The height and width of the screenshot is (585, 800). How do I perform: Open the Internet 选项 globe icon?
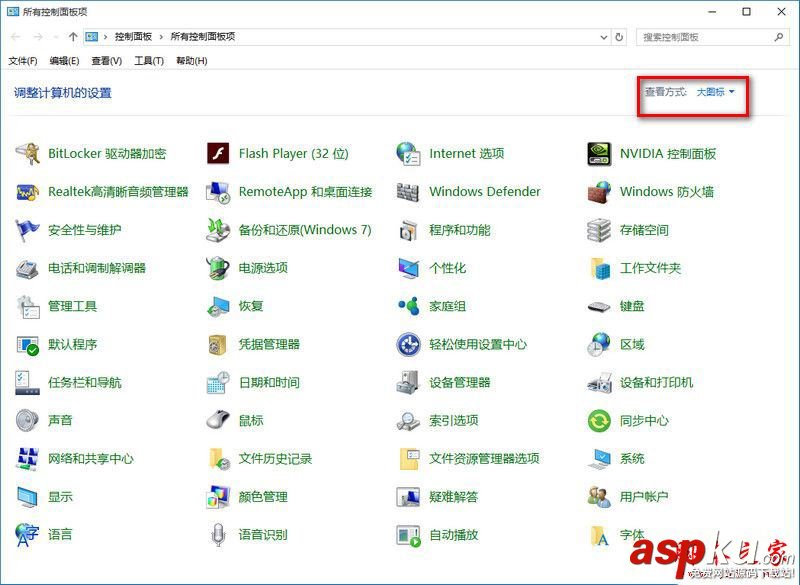(409, 154)
